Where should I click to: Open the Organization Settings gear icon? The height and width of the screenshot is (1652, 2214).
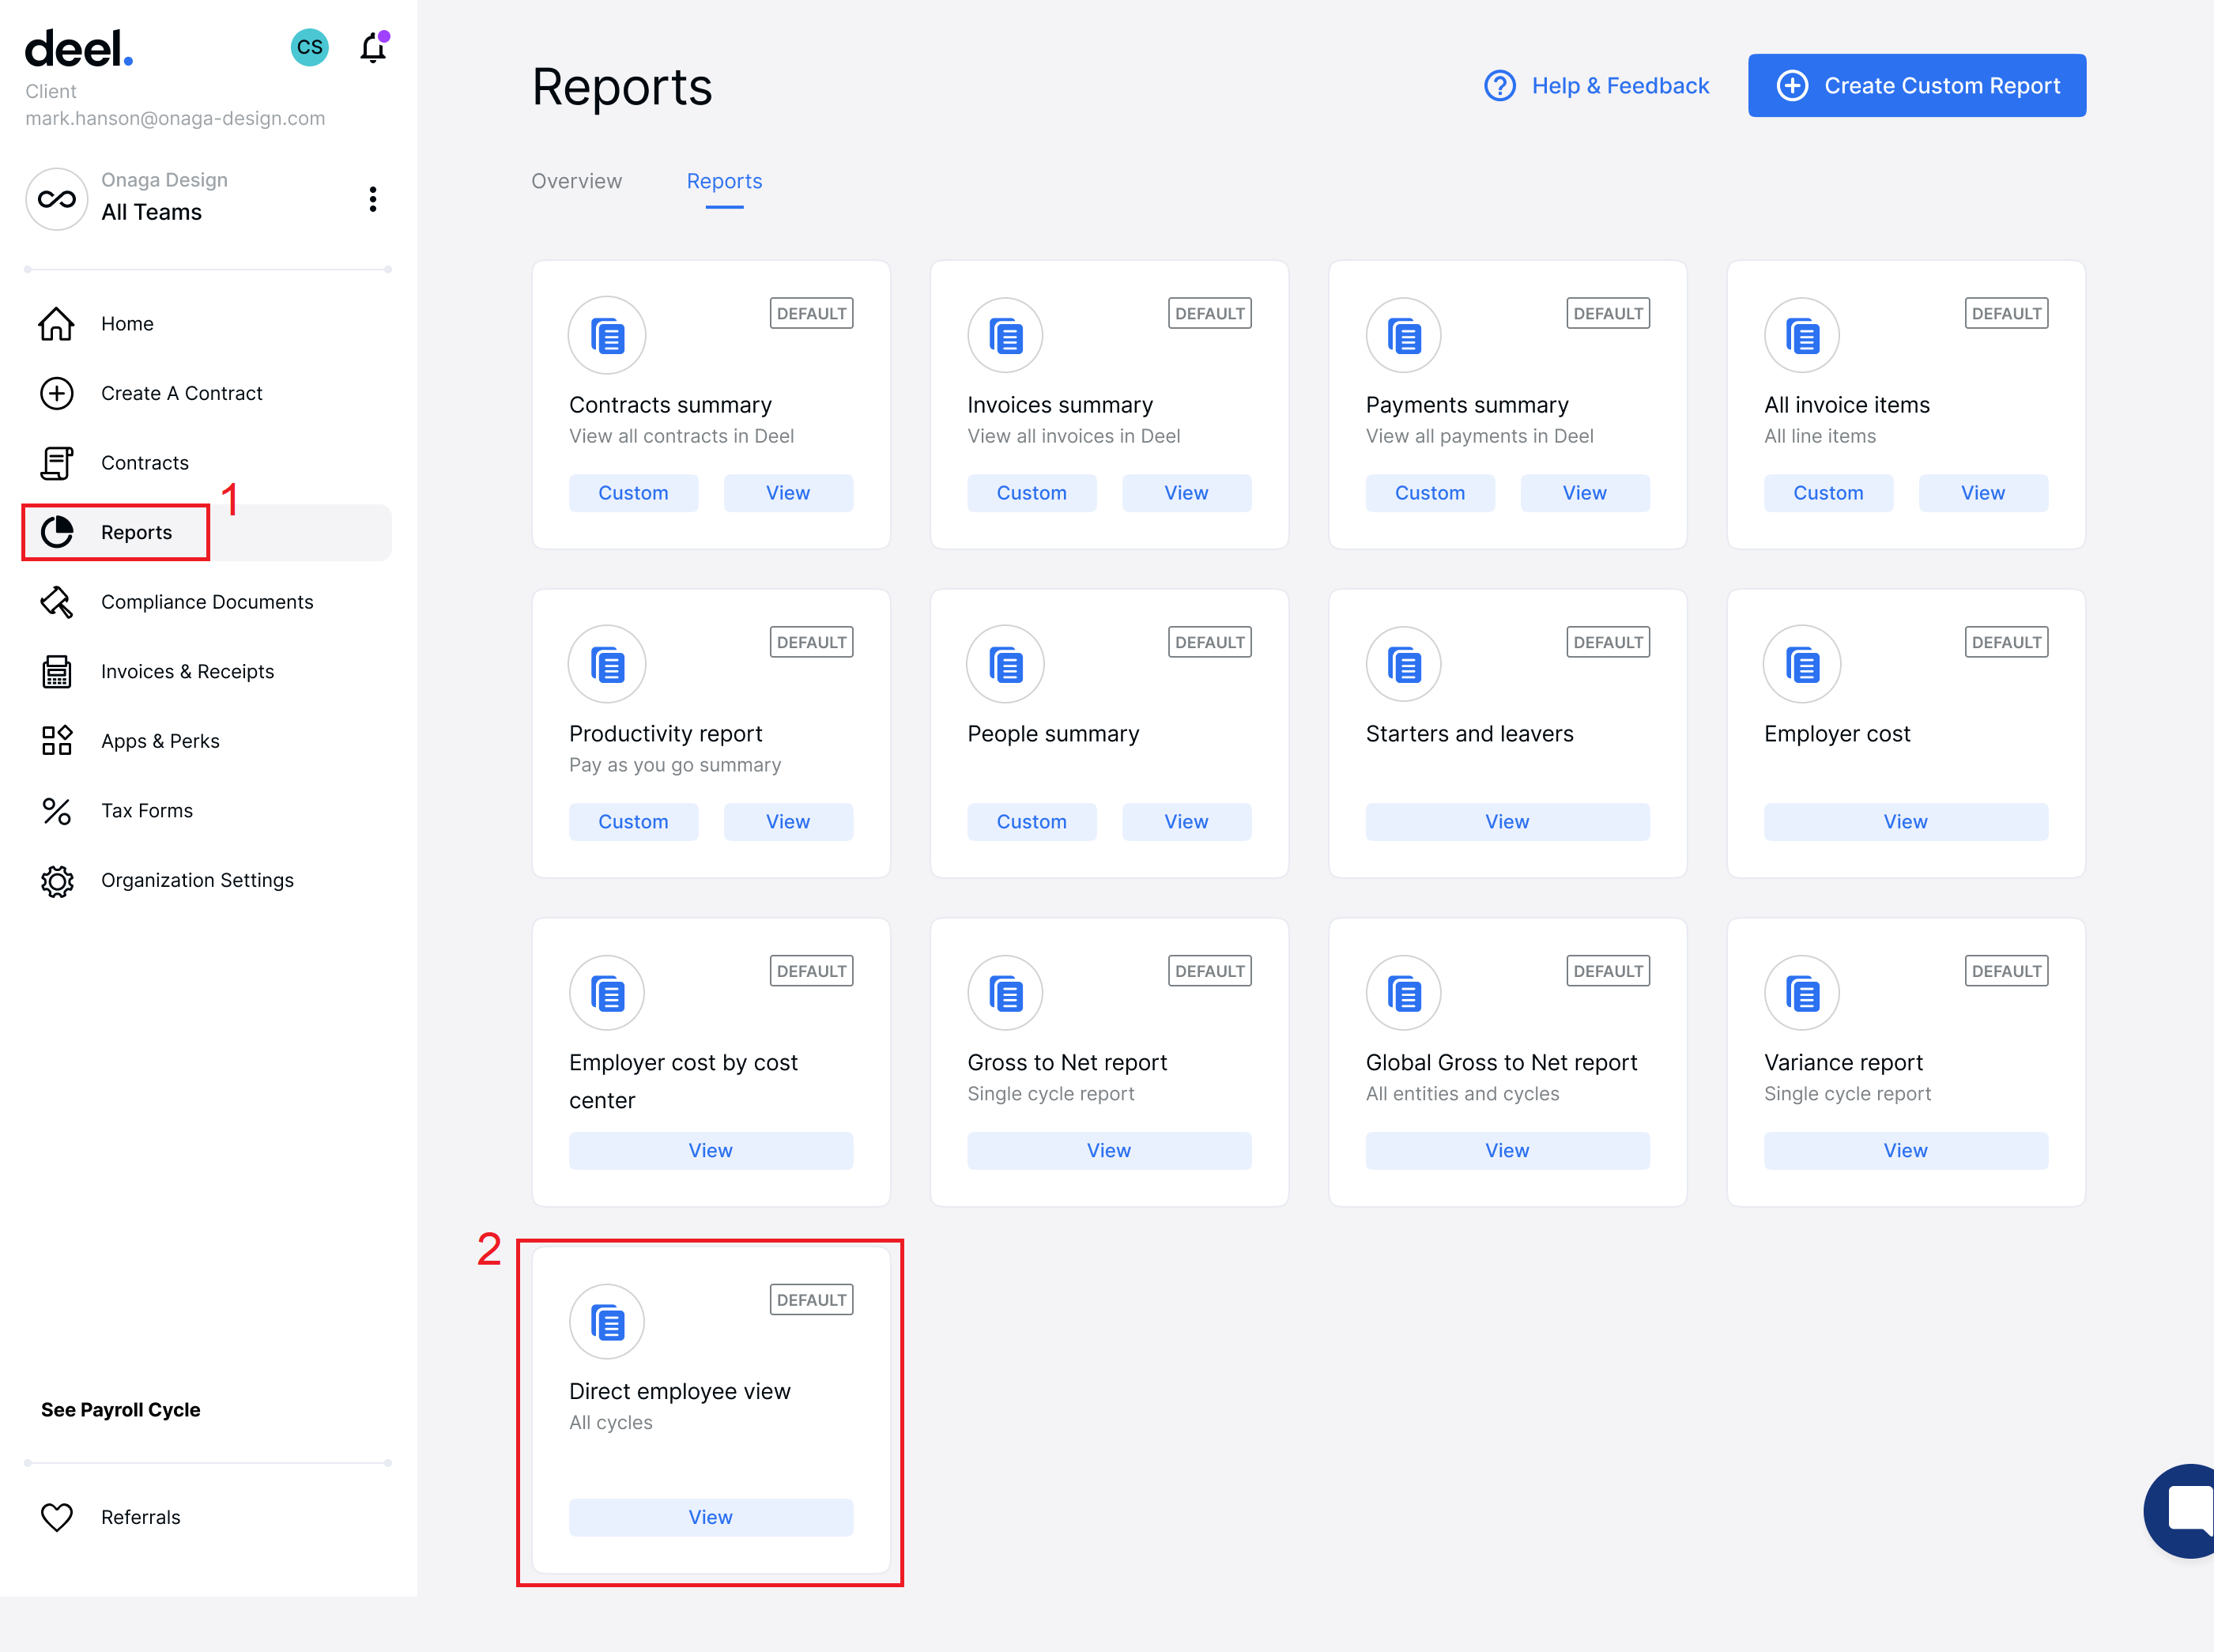(57, 880)
